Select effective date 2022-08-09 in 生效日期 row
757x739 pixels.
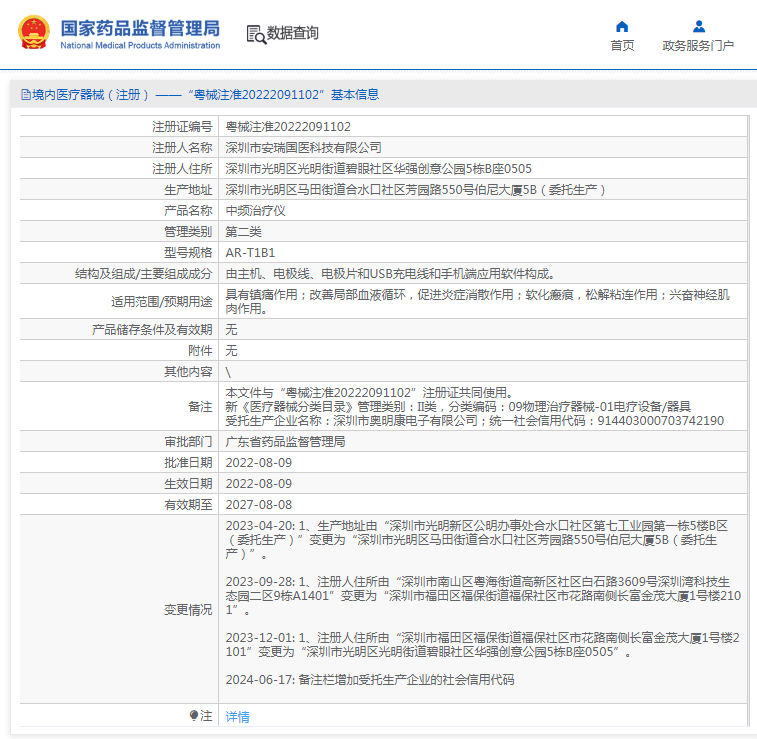(x=259, y=484)
